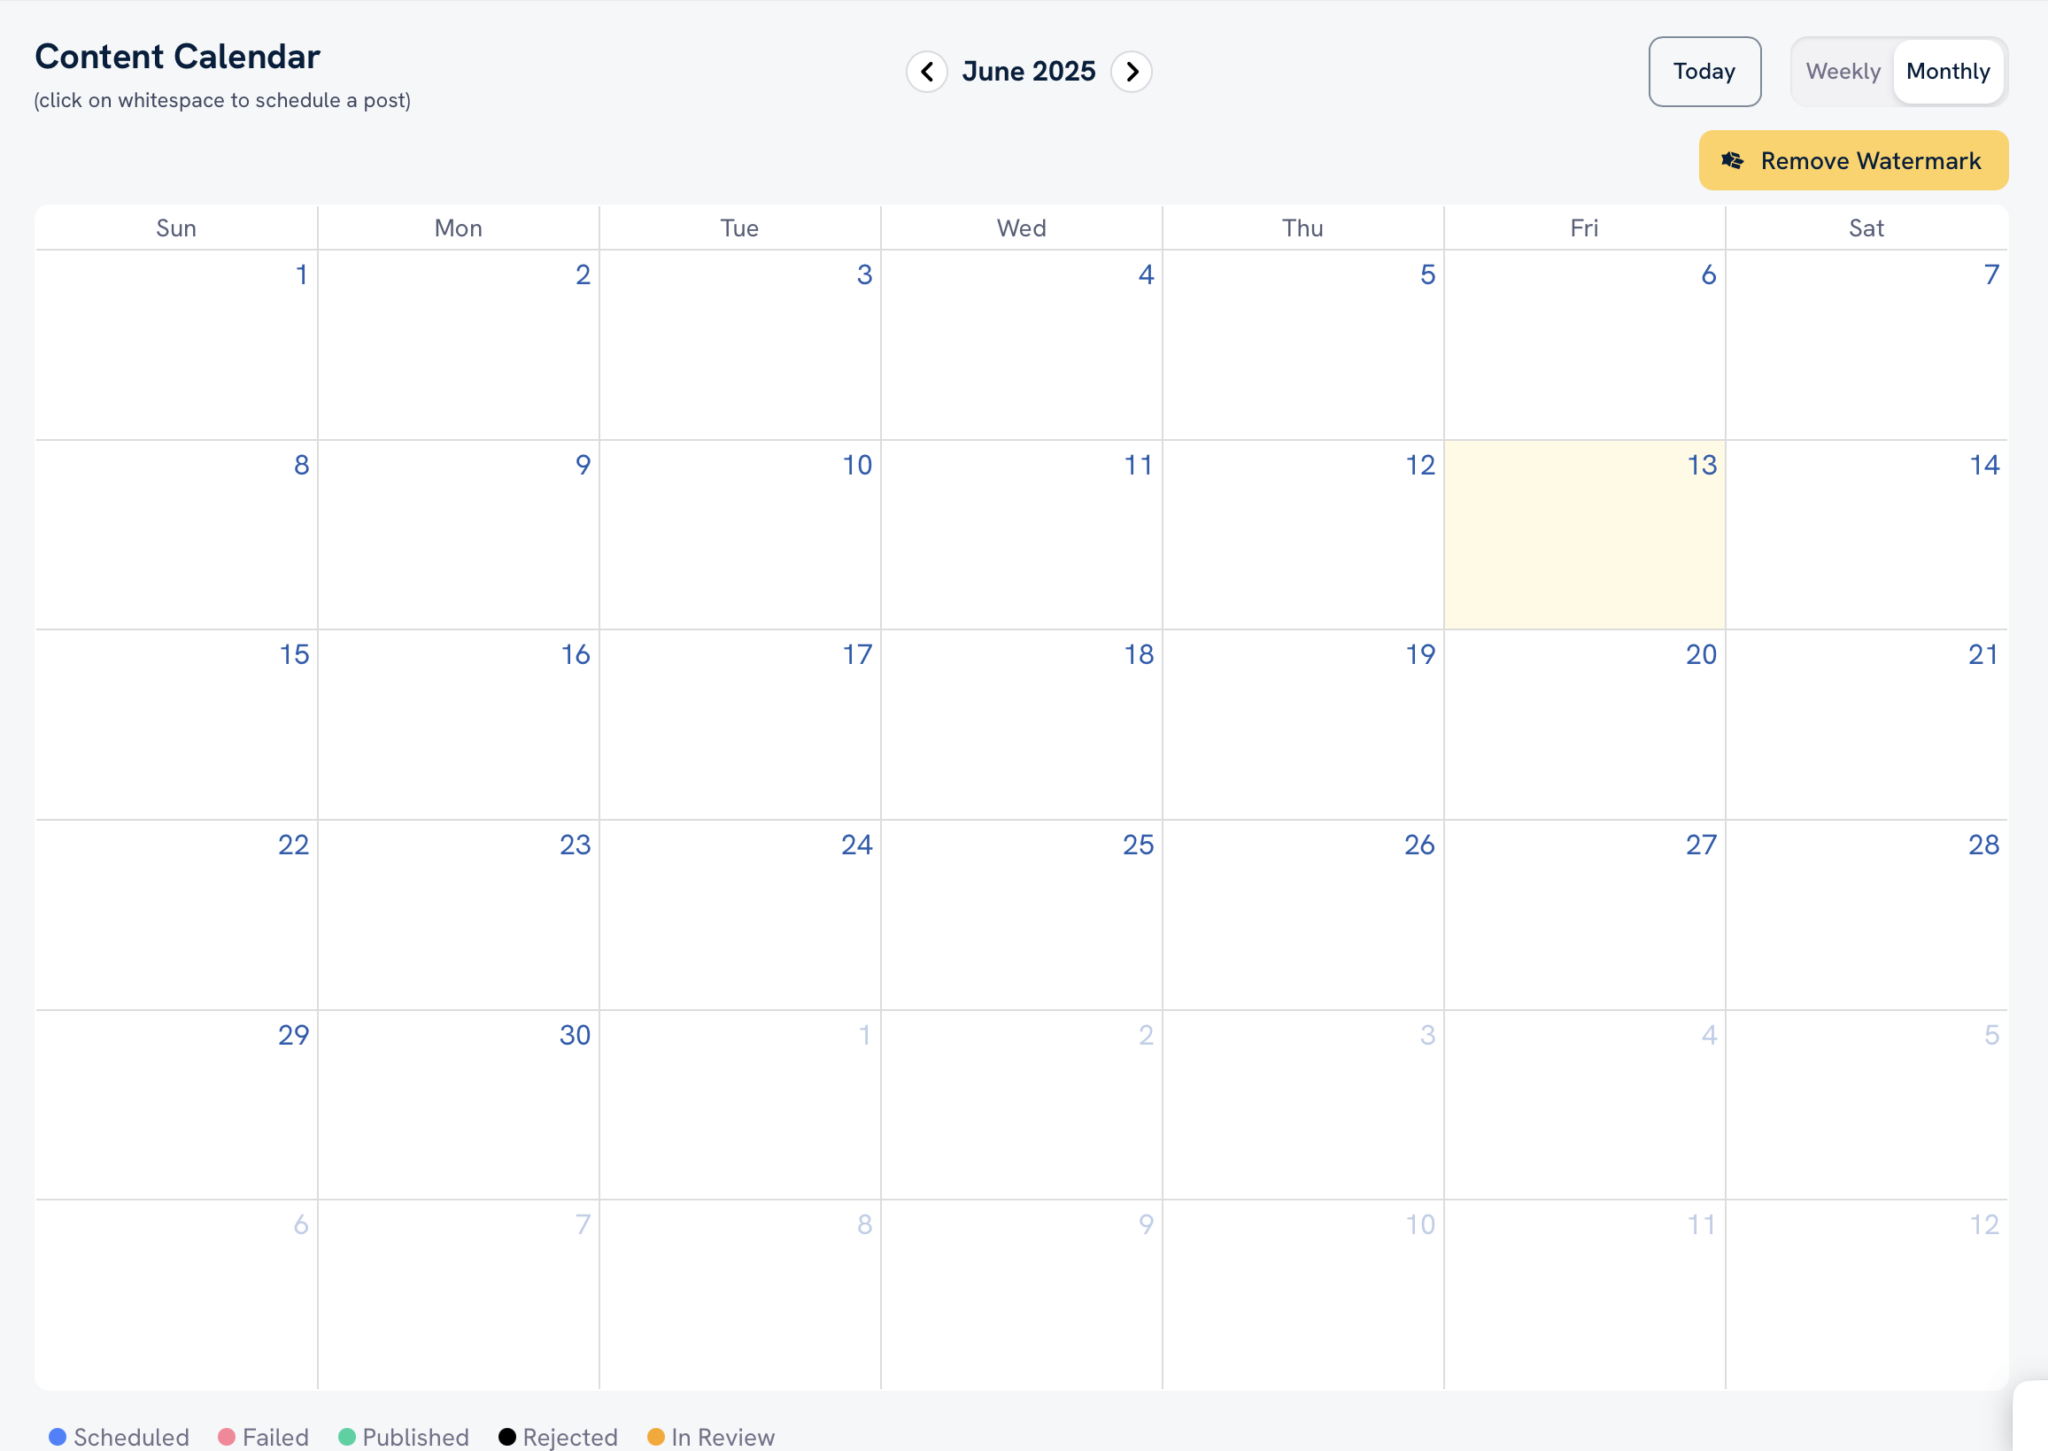The width and height of the screenshot is (2048, 1451).
Task: Click the blue Scheduled status dot
Action: tap(58, 1437)
